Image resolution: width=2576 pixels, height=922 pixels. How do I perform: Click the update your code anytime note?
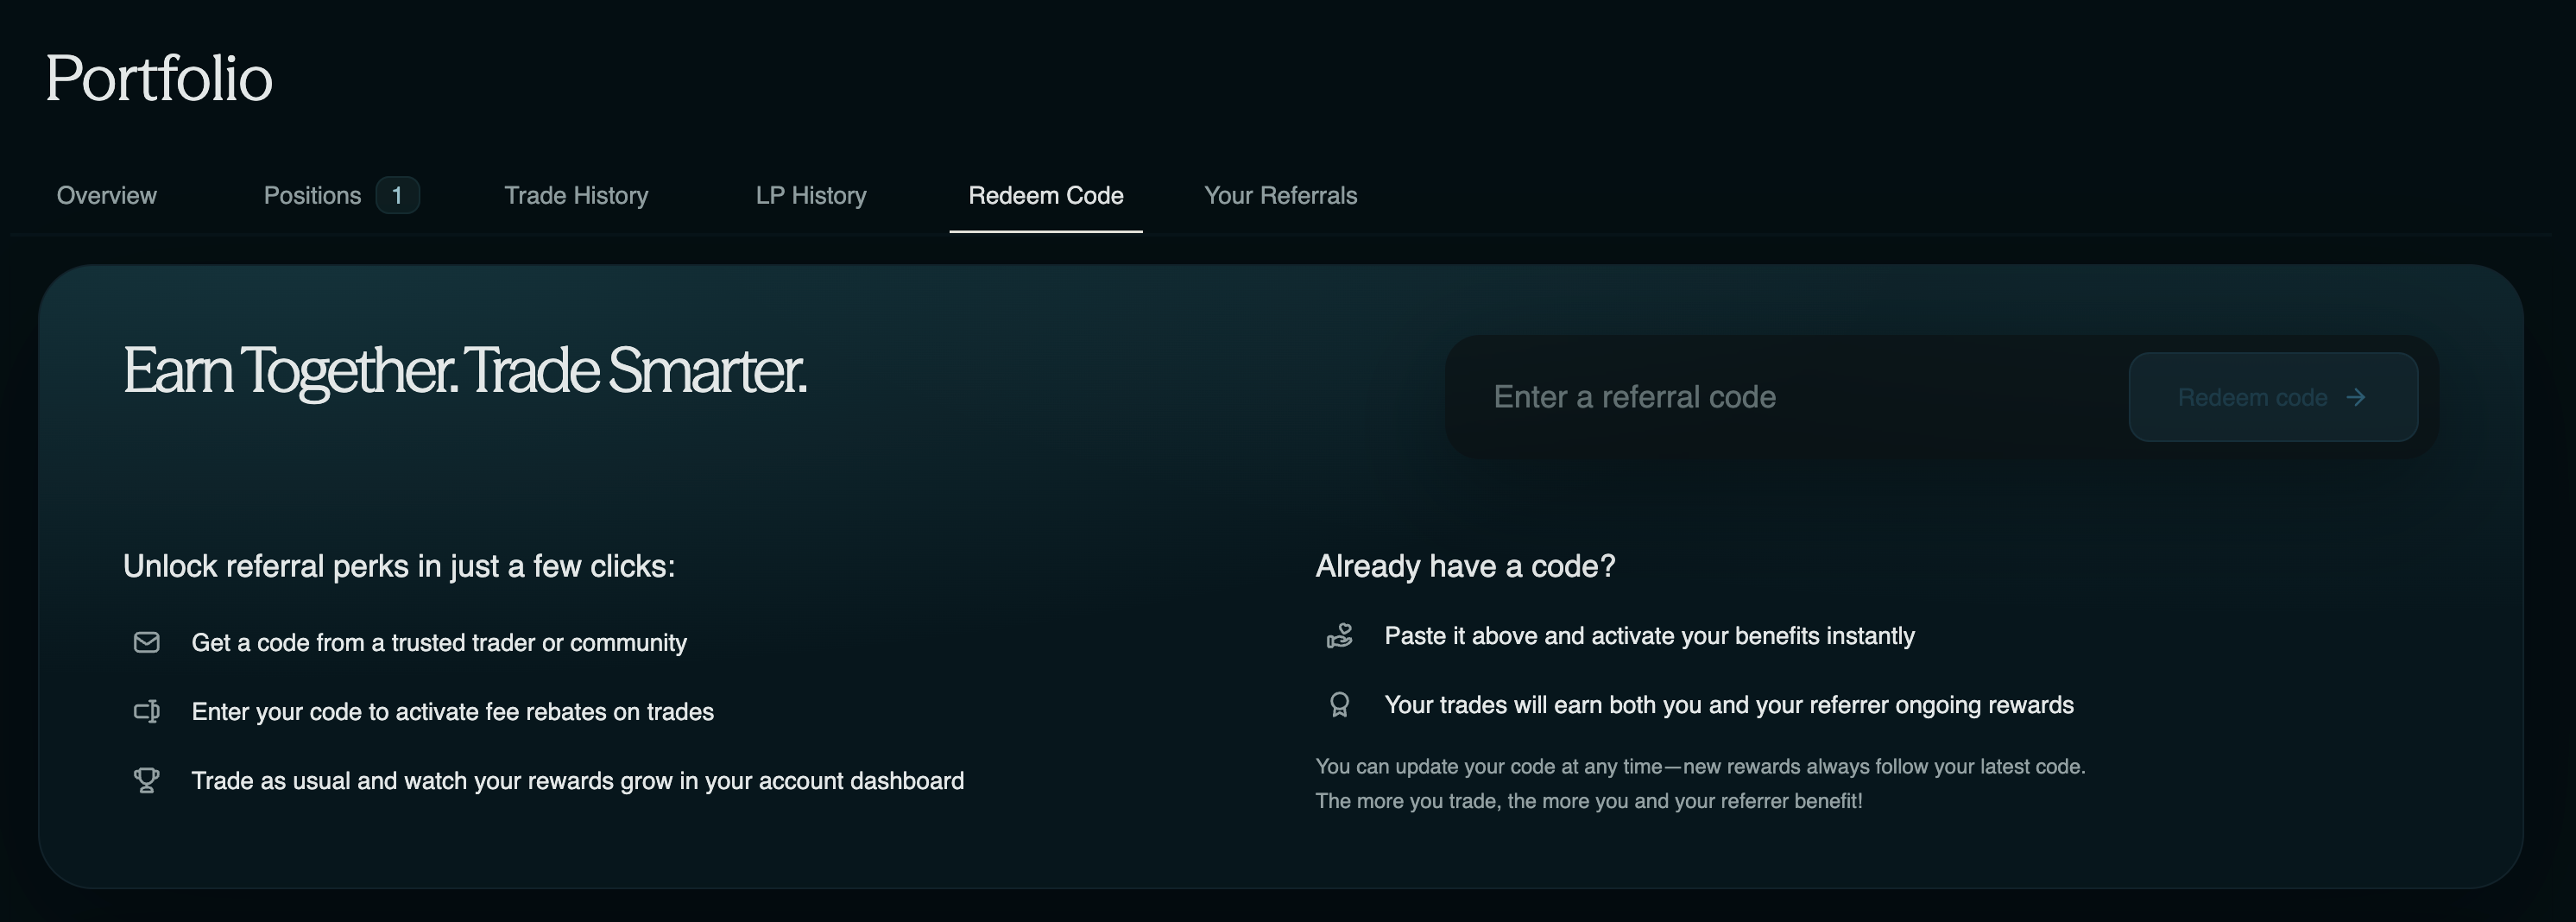[x=1700, y=784]
